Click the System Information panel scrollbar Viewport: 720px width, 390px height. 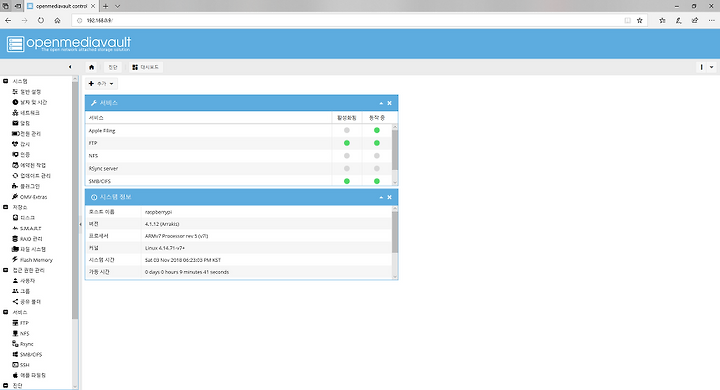[x=395, y=232]
